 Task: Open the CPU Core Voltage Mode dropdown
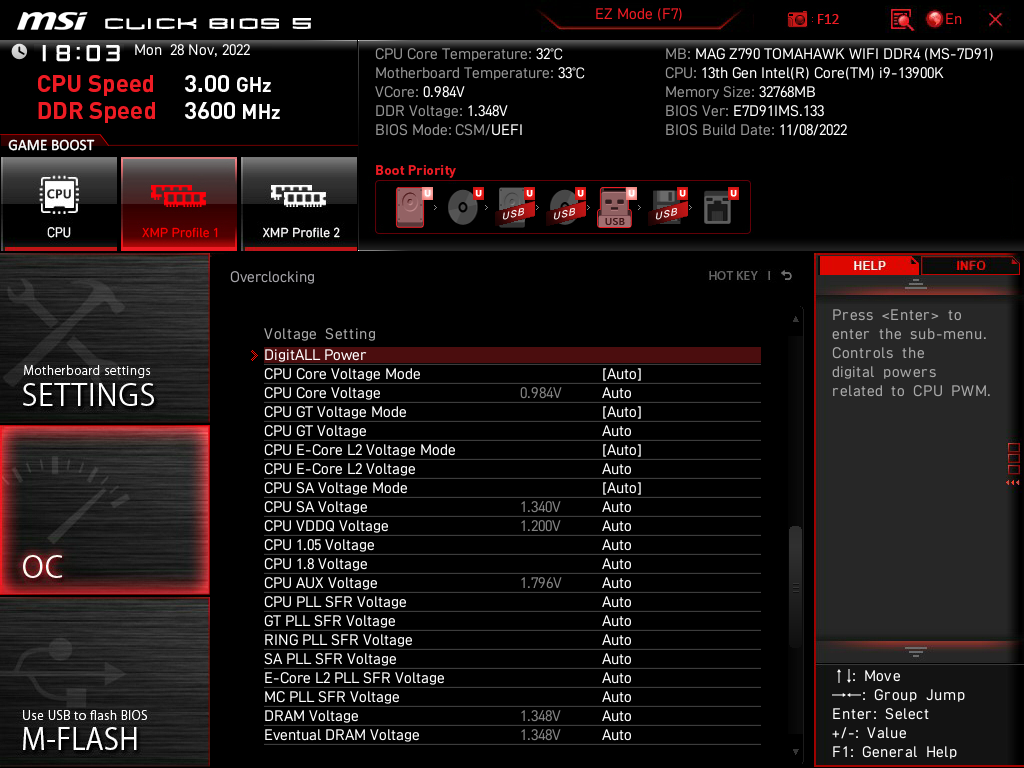tap(622, 374)
